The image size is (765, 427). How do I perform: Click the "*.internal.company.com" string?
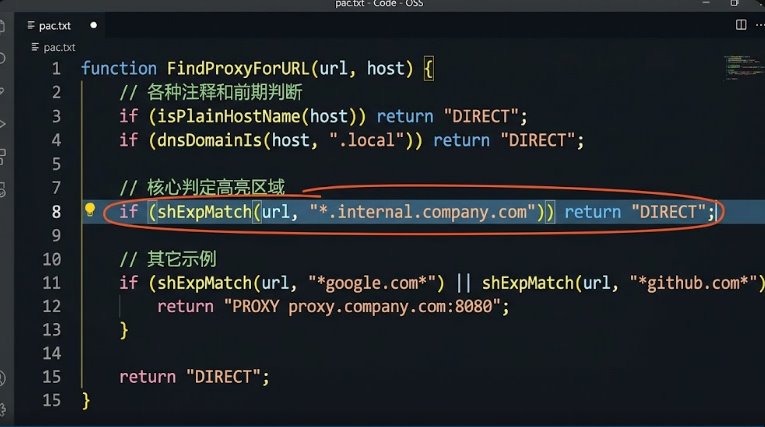423,212
